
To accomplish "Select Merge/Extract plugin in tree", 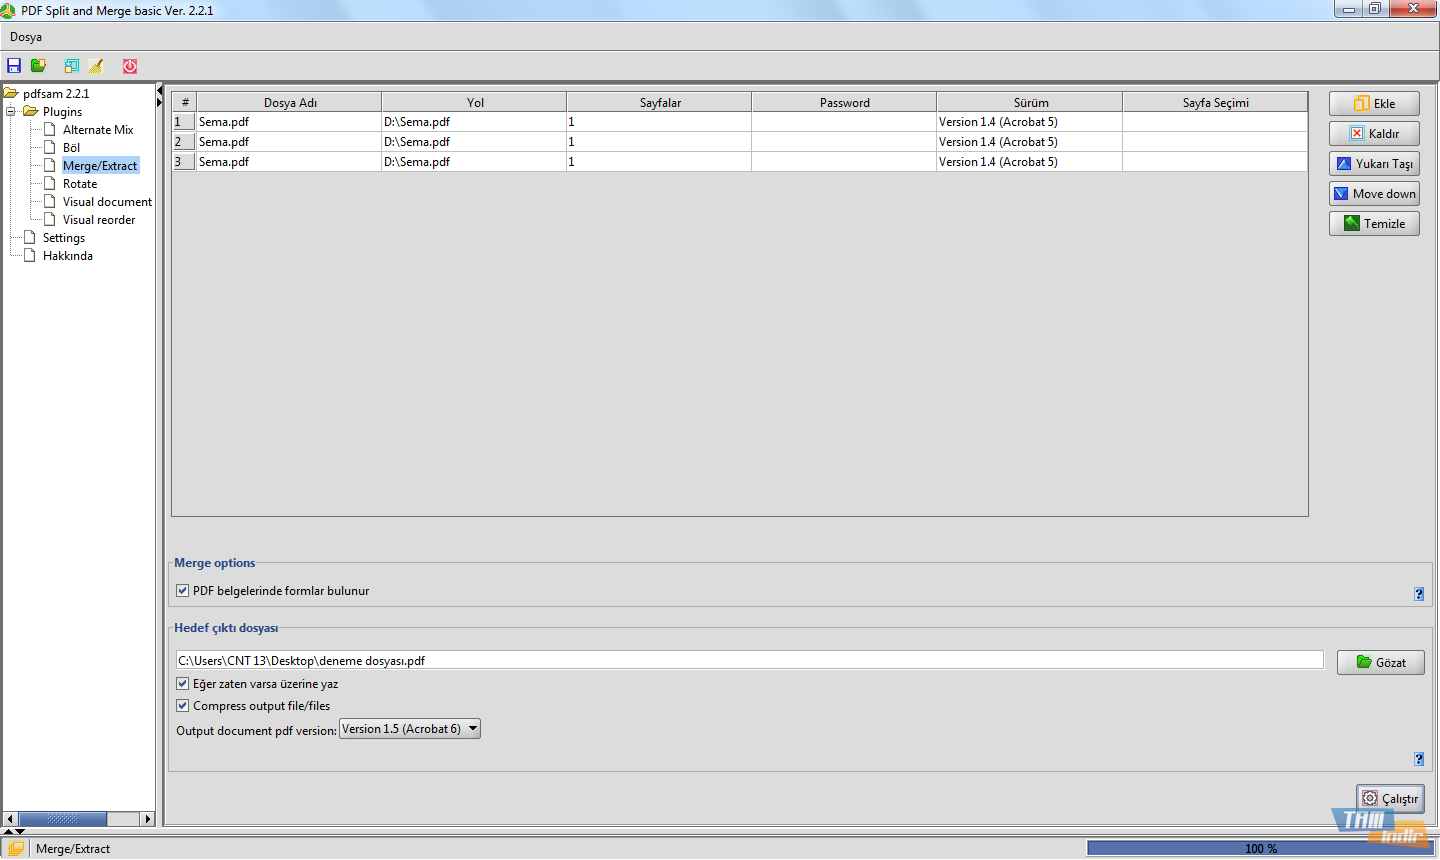I will (x=100, y=166).
